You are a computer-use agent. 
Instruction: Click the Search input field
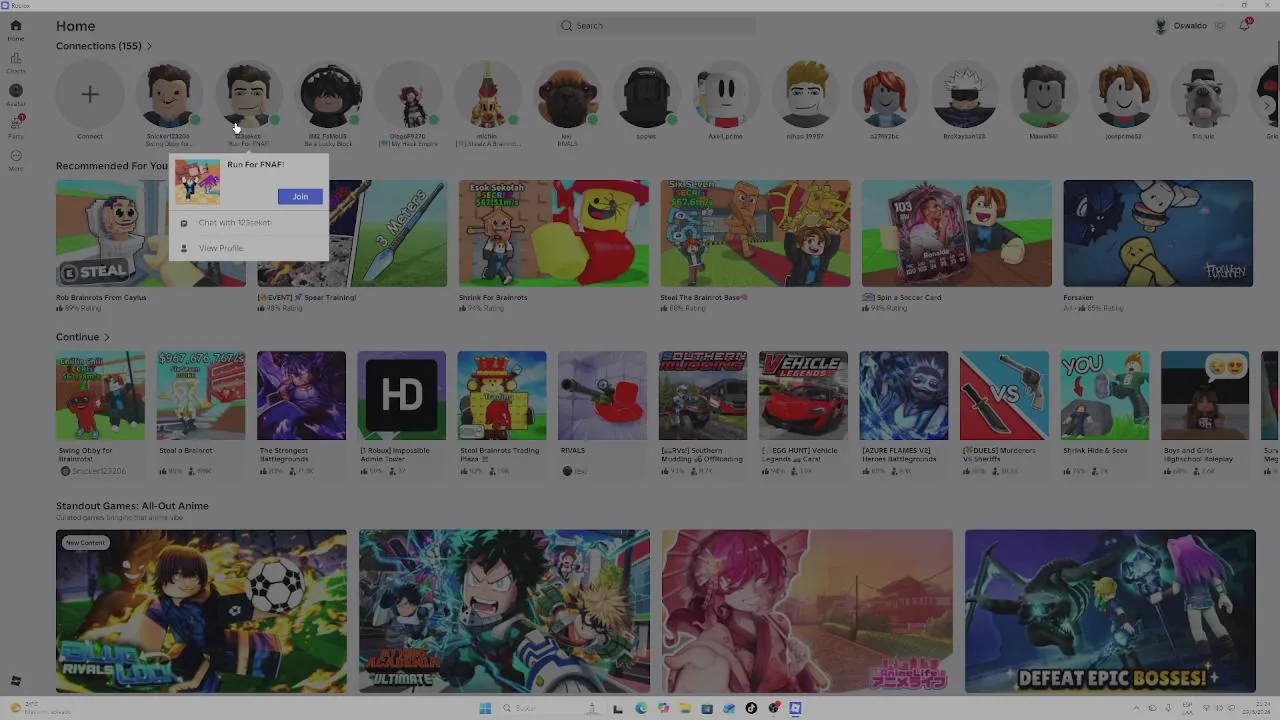point(655,26)
